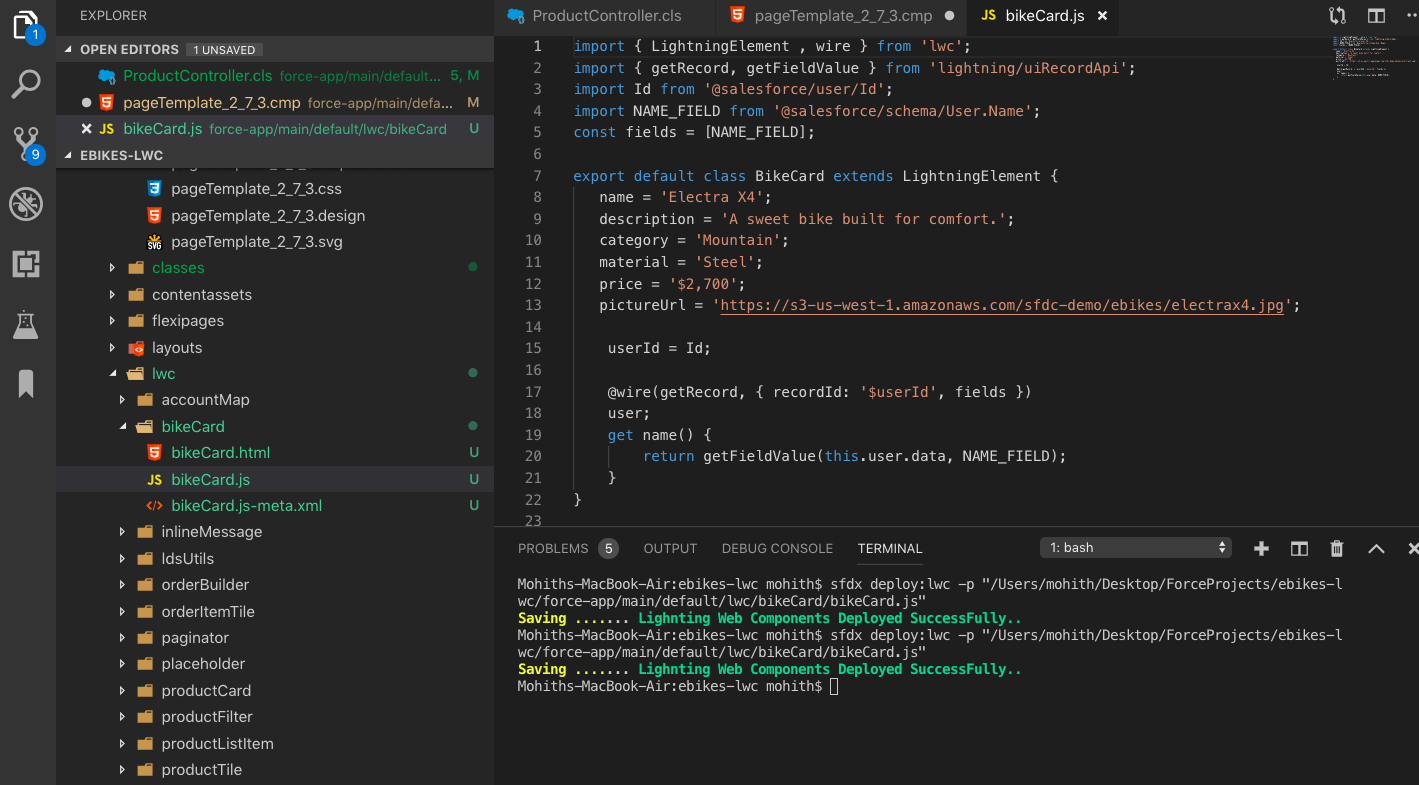
Task: Open changes compare icon in editor toolbar
Action: pos(1337,16)
